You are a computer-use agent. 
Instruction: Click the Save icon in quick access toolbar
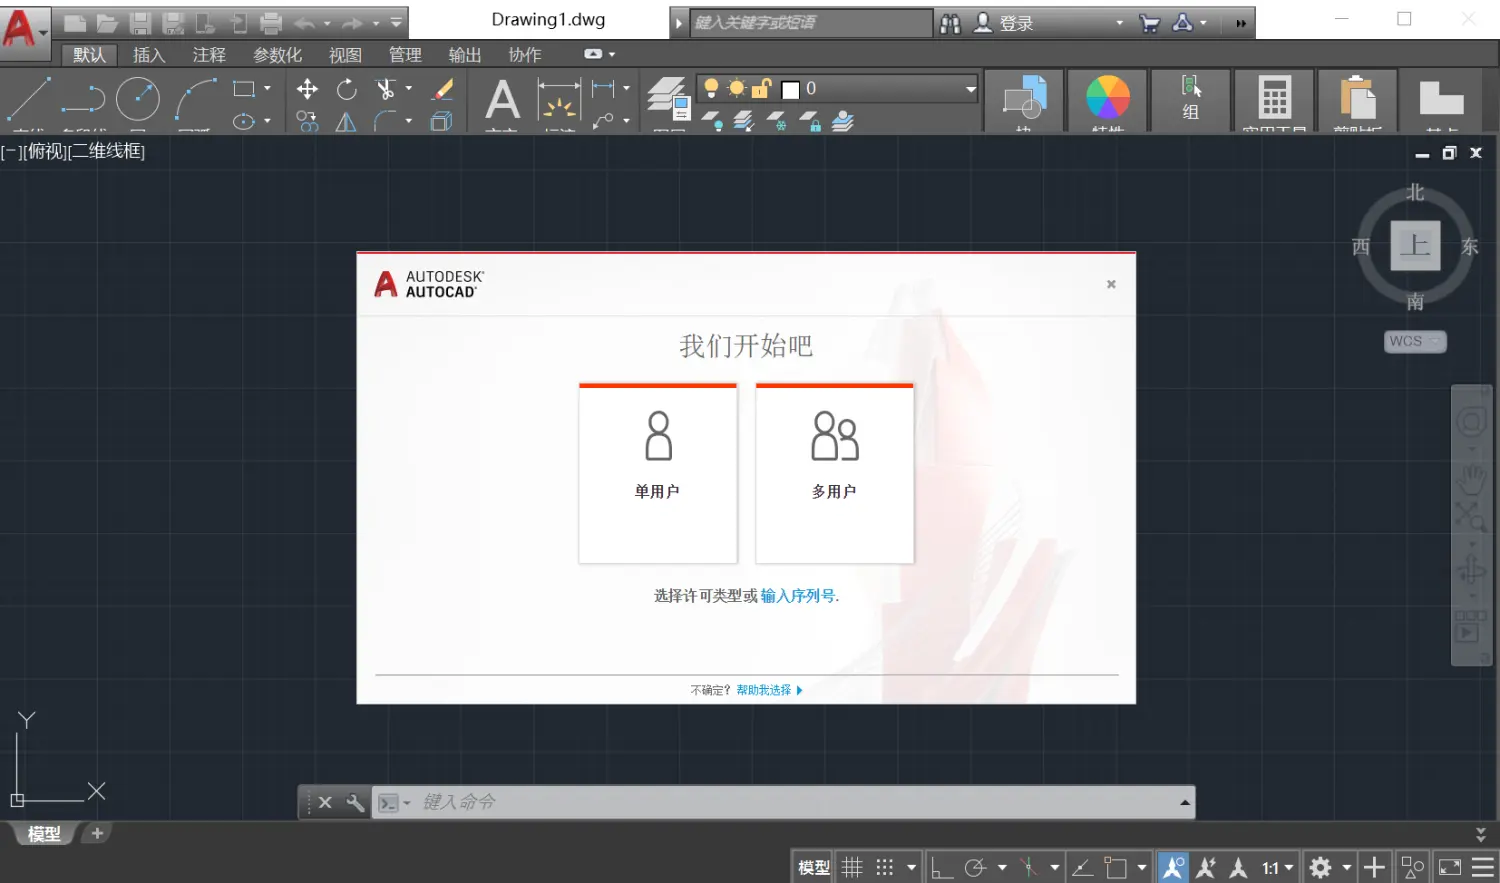[x=140, y=23]
